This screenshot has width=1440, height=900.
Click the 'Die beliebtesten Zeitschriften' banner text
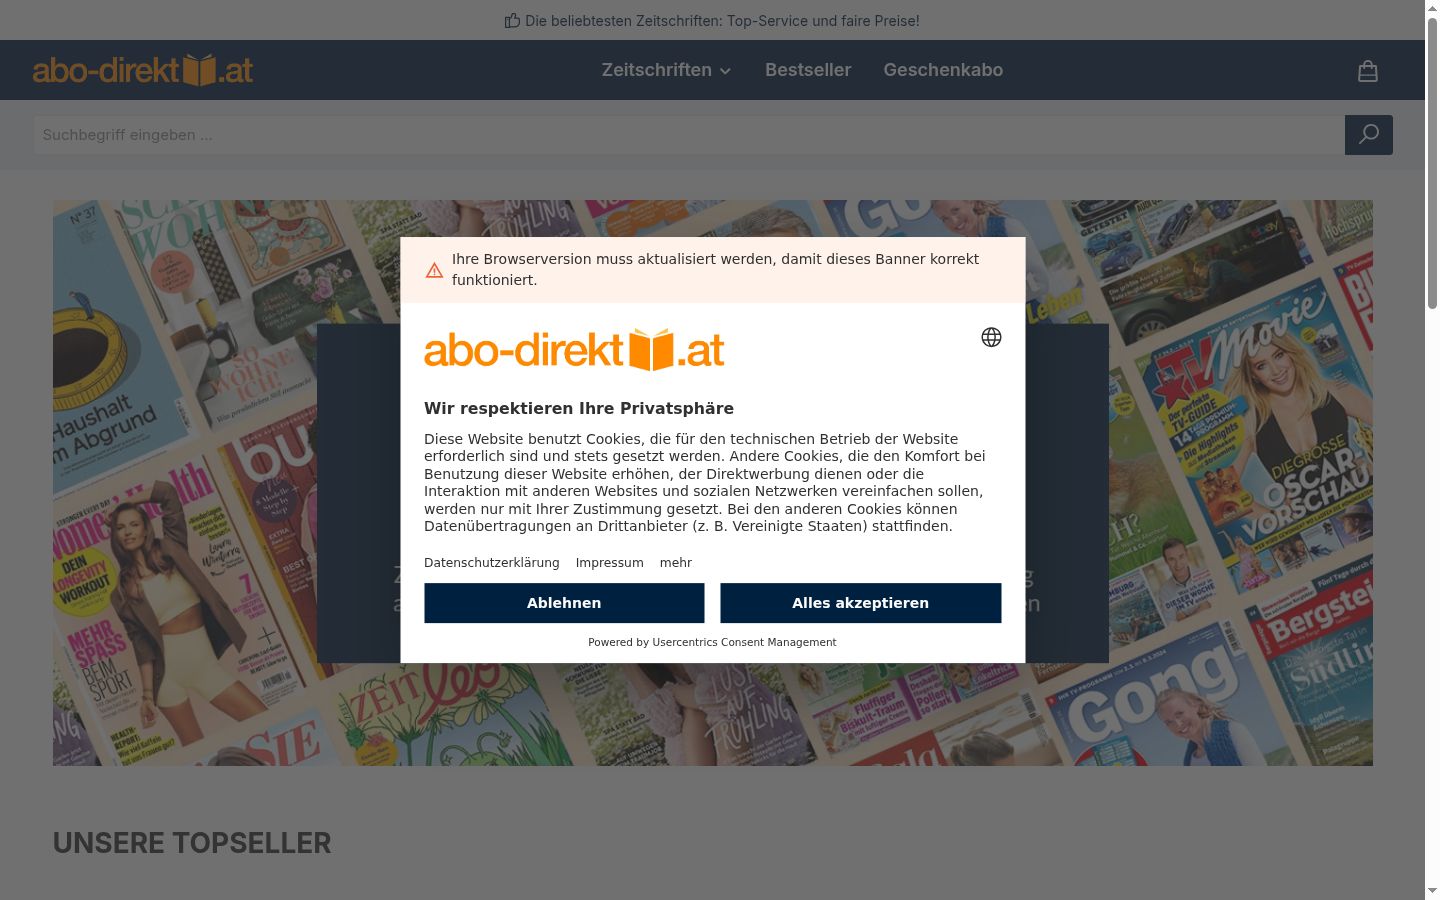pos(722,20)
